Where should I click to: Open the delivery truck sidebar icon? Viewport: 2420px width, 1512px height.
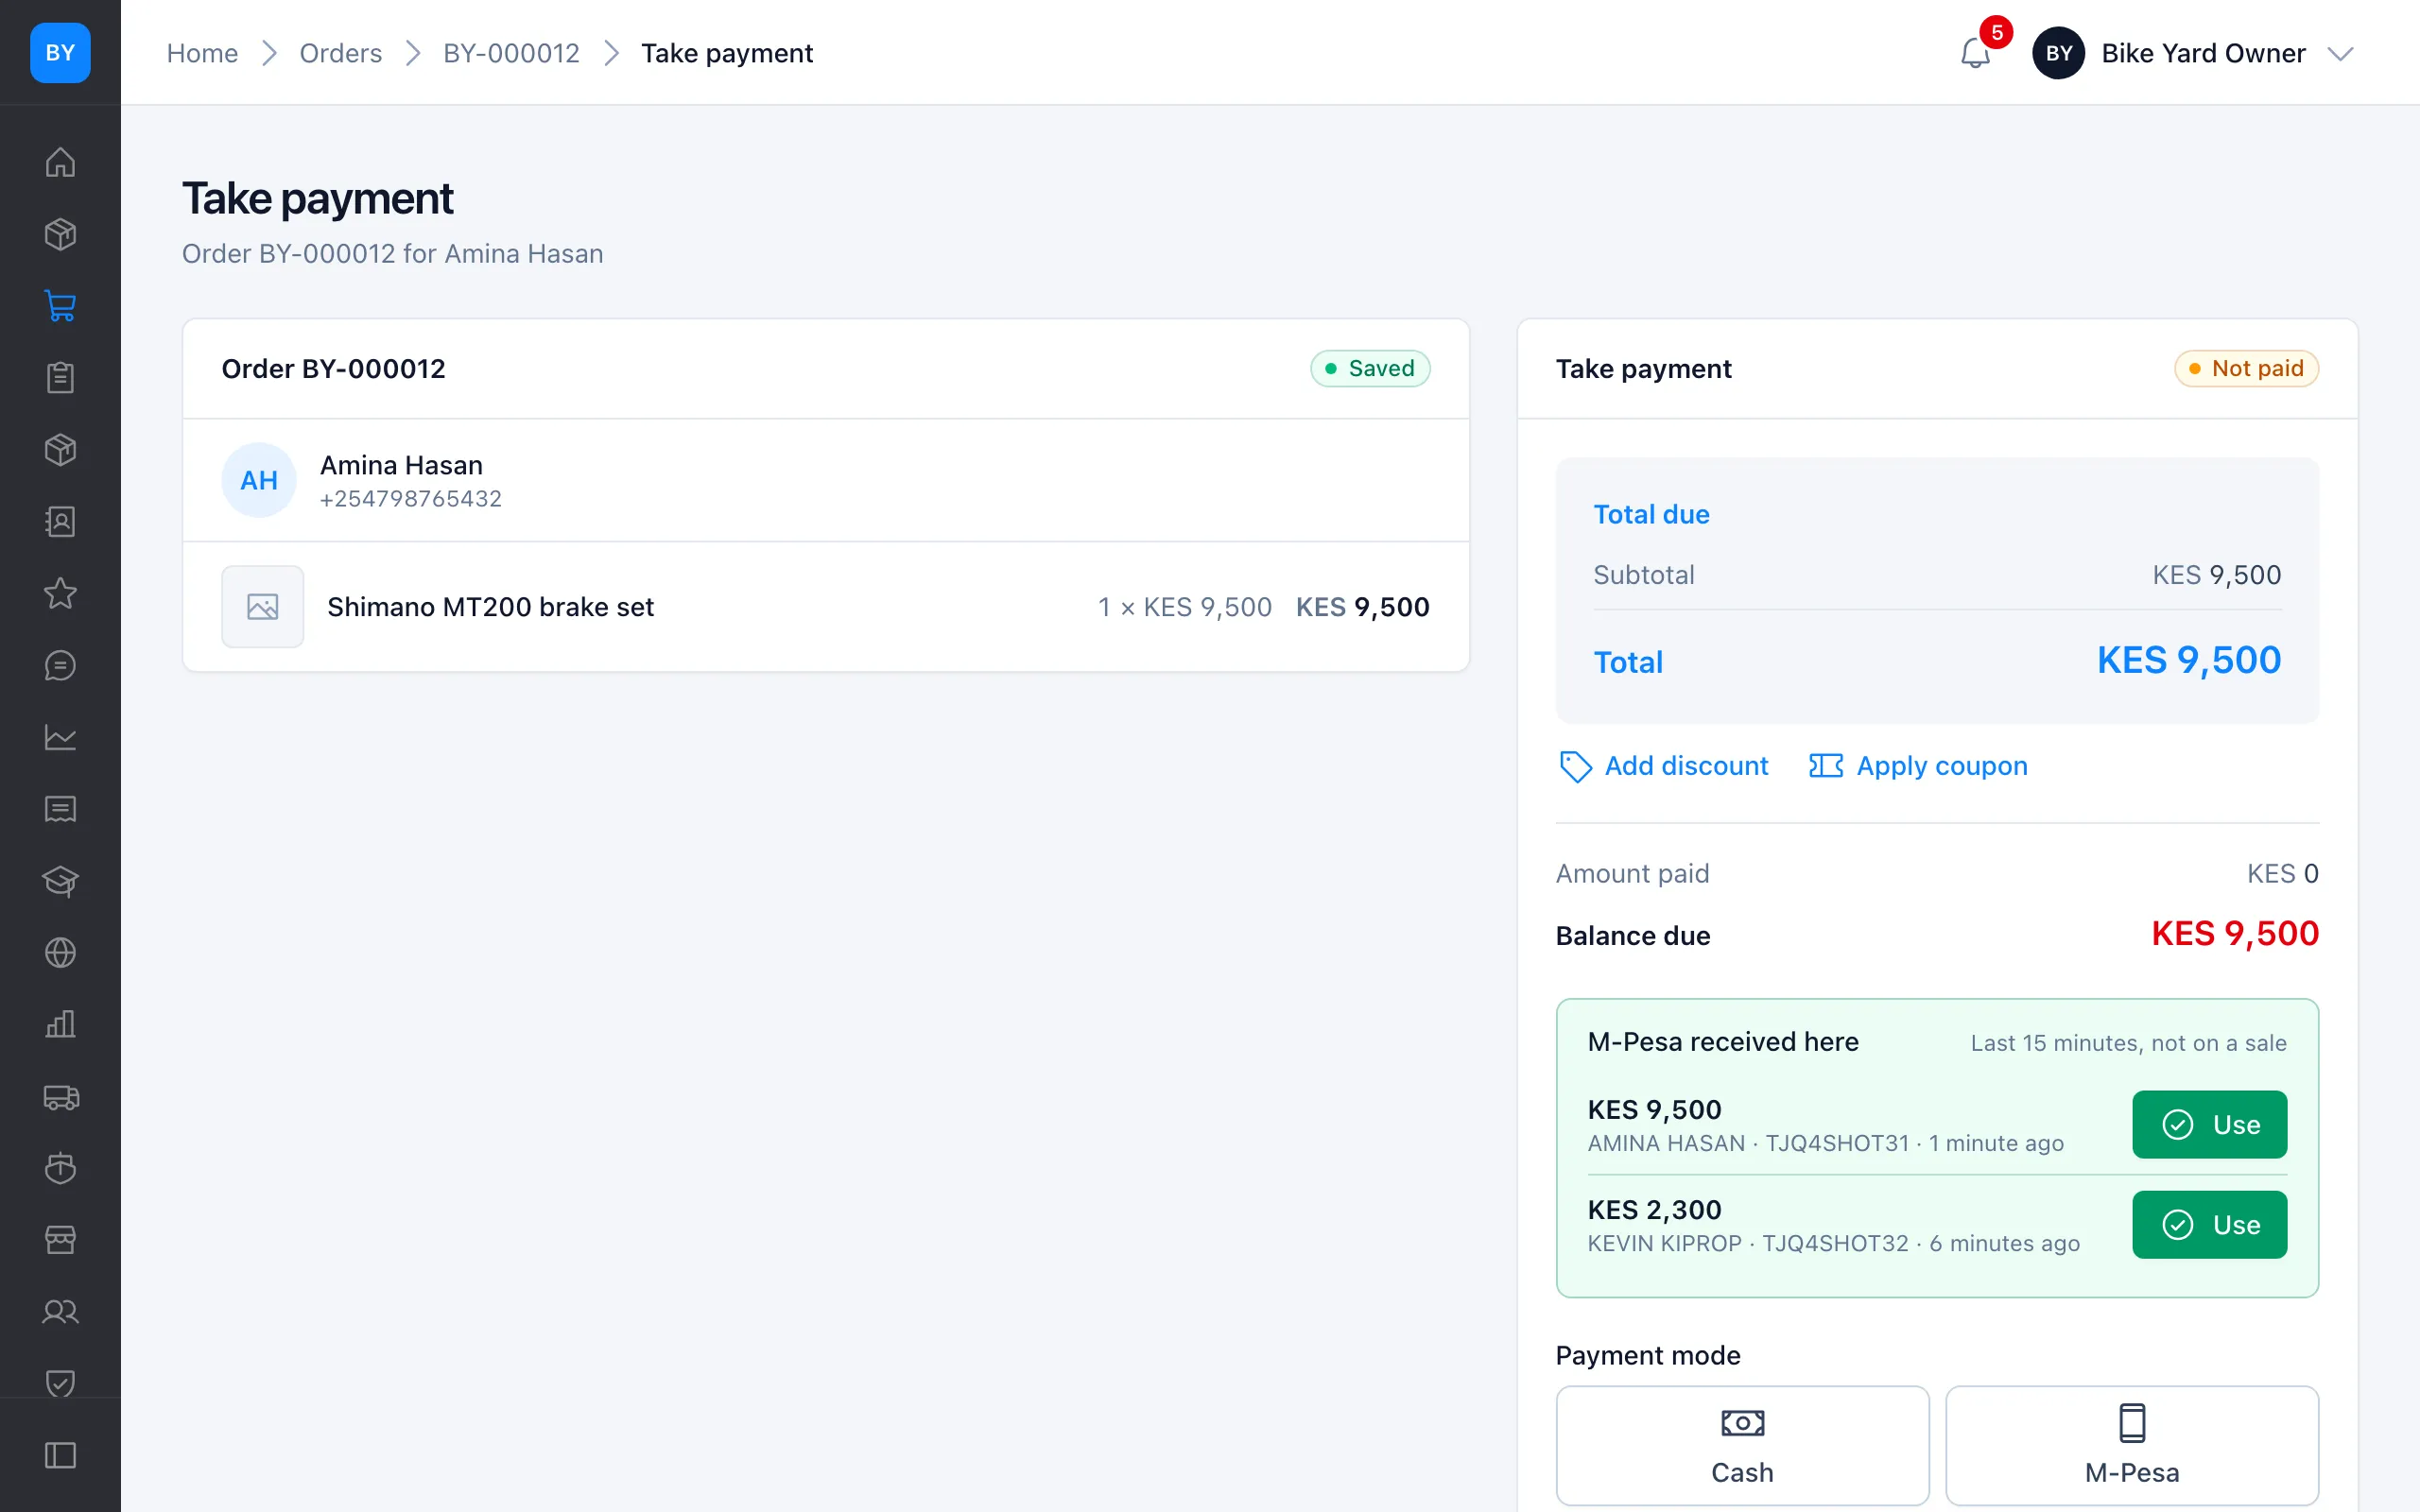click(x=60, y=1097)
